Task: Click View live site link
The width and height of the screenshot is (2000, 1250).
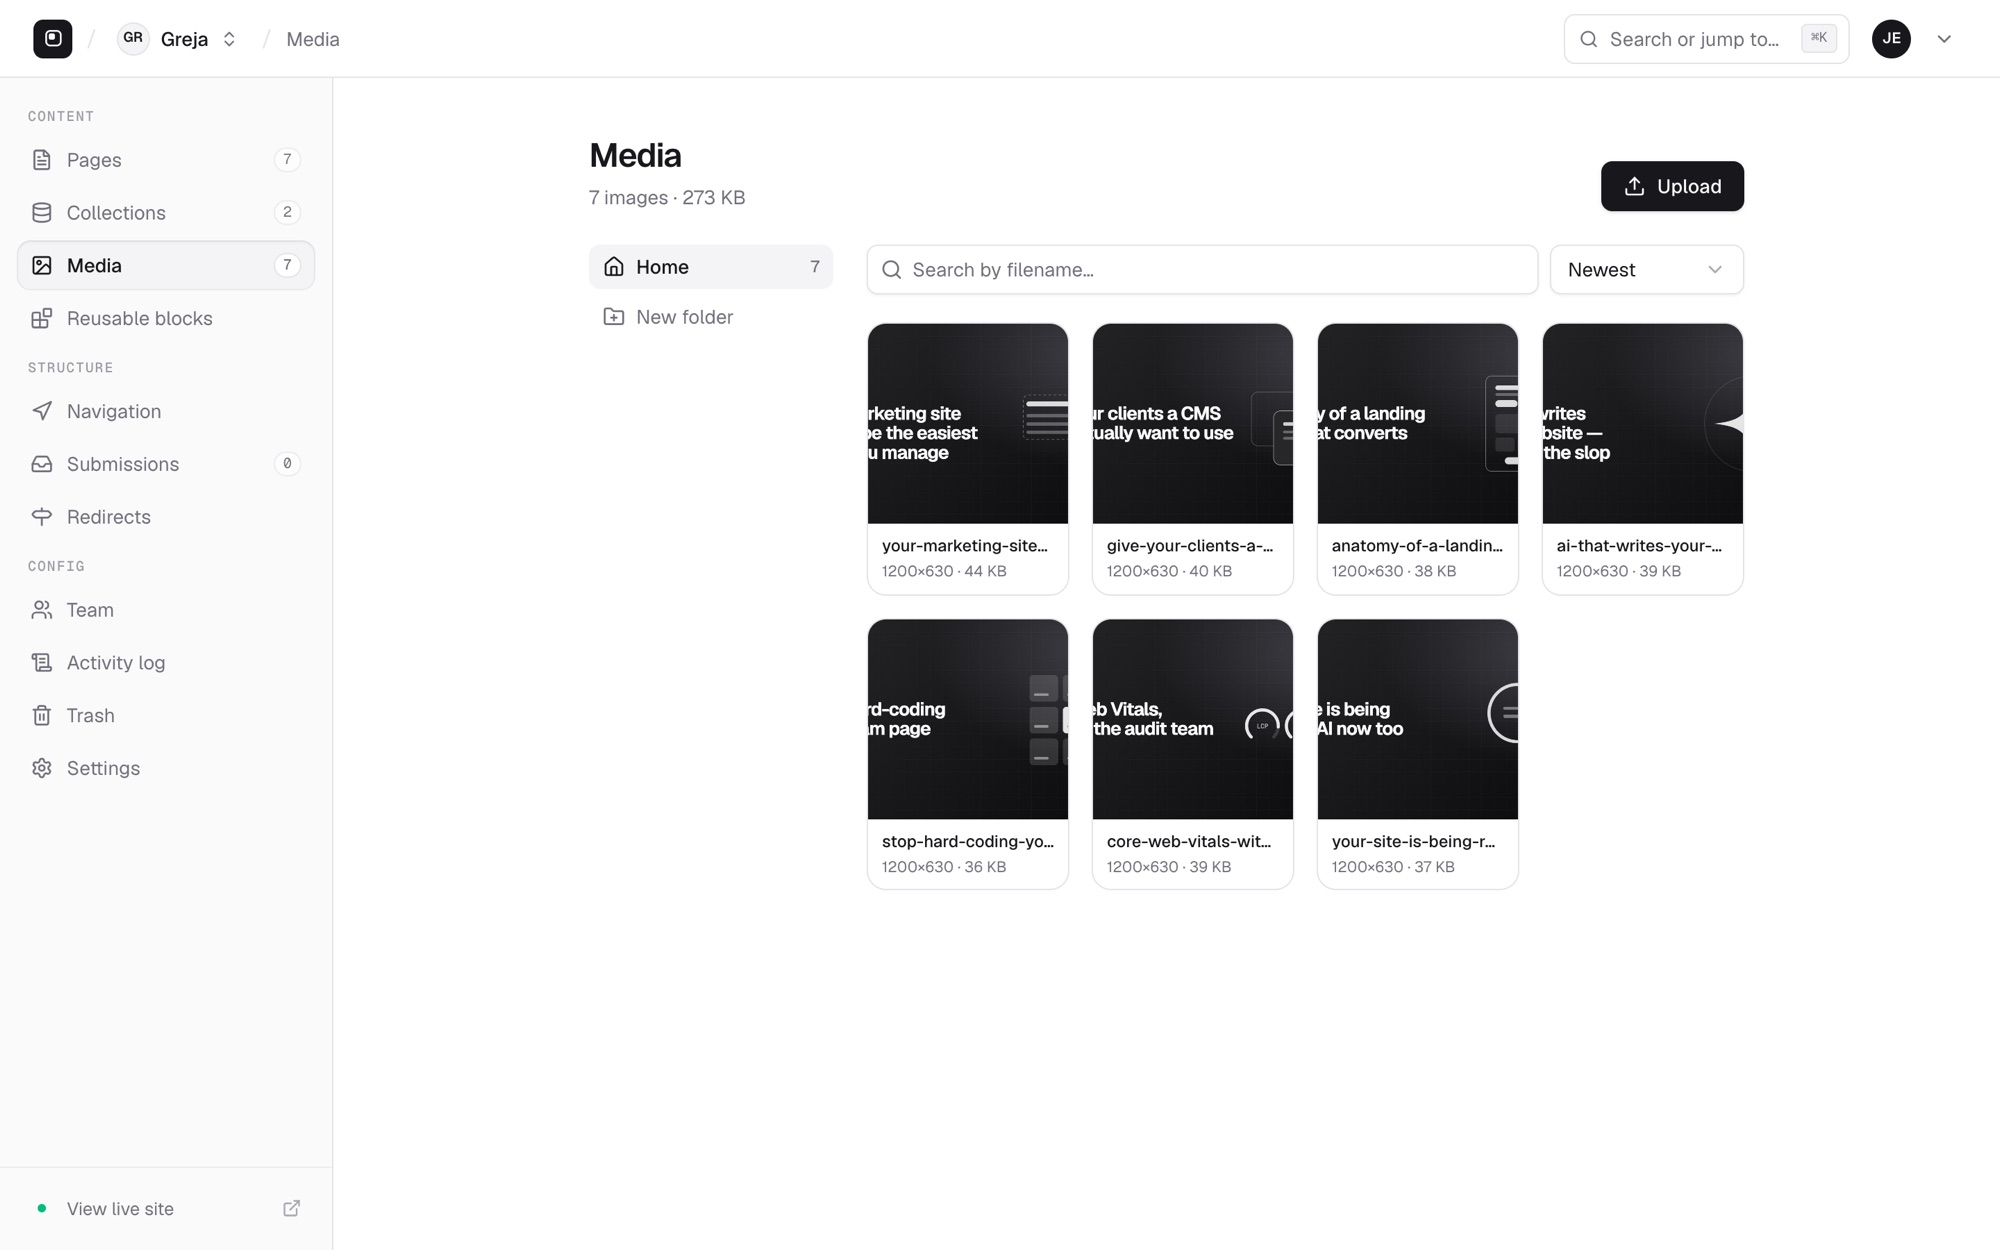Action: click(x=120, y=1209)
